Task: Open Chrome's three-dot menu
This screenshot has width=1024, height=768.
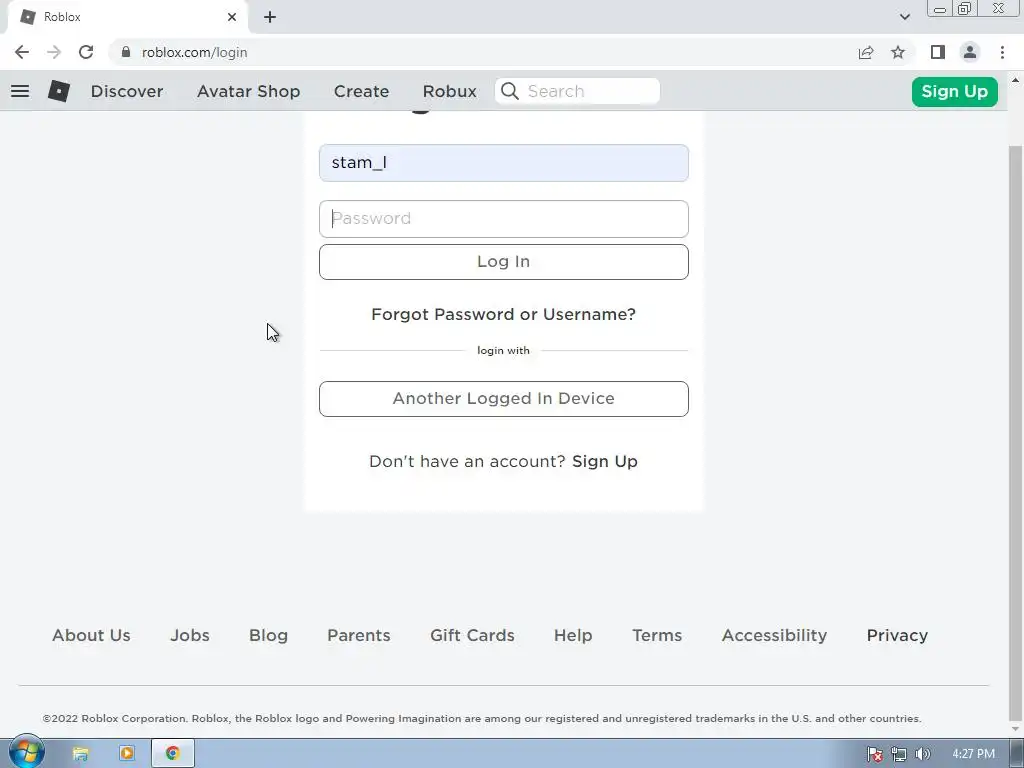Action: [1002, 52]
